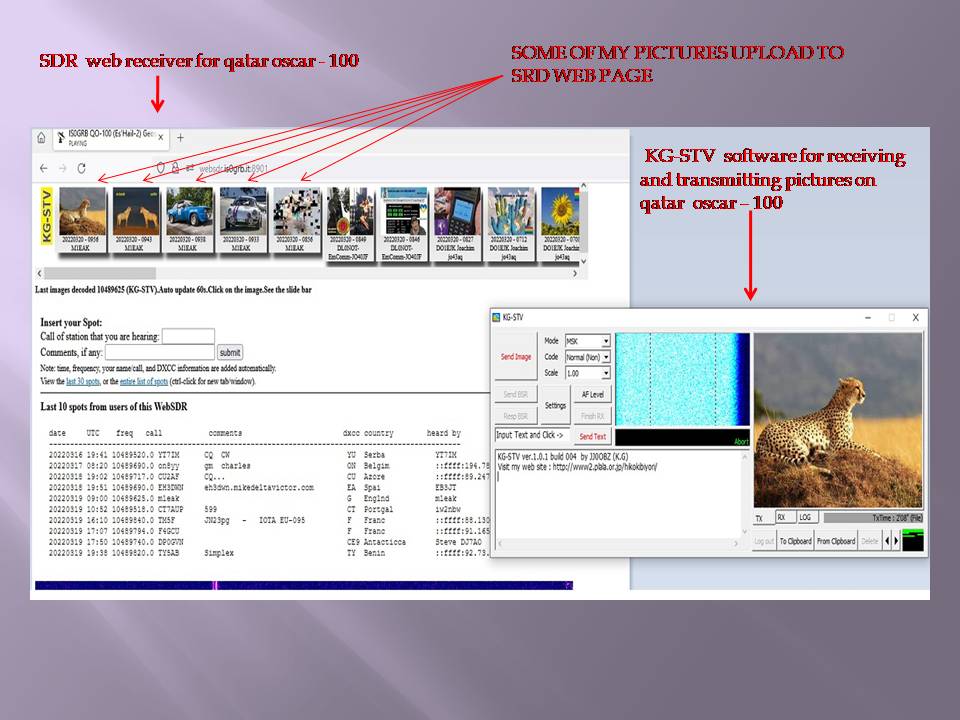Click the padlock site-security icon

(175, 168)
